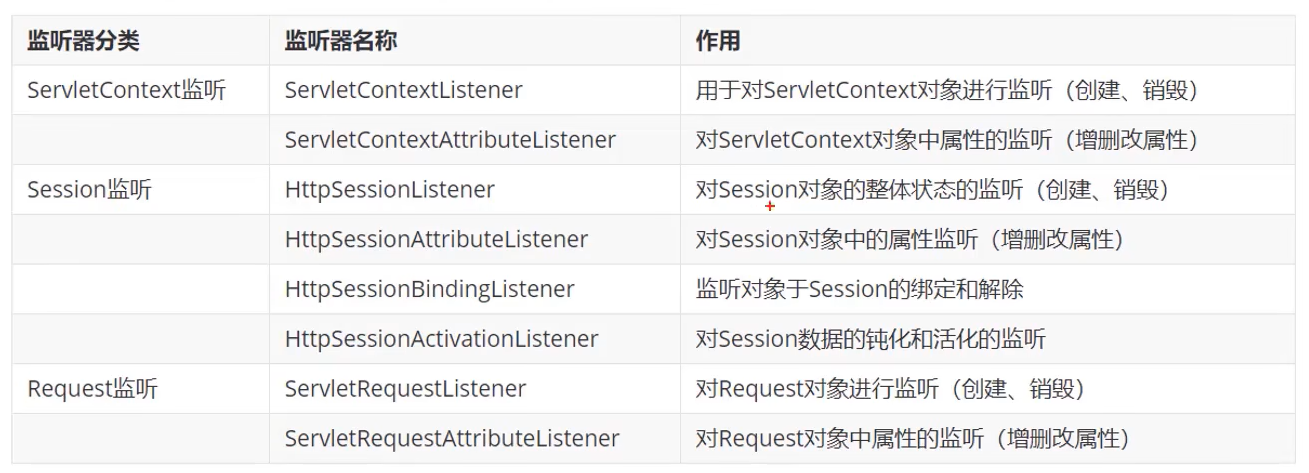Select the Session监听 category cell
This screenshot has width=1309, height=473.
[90, 190]
